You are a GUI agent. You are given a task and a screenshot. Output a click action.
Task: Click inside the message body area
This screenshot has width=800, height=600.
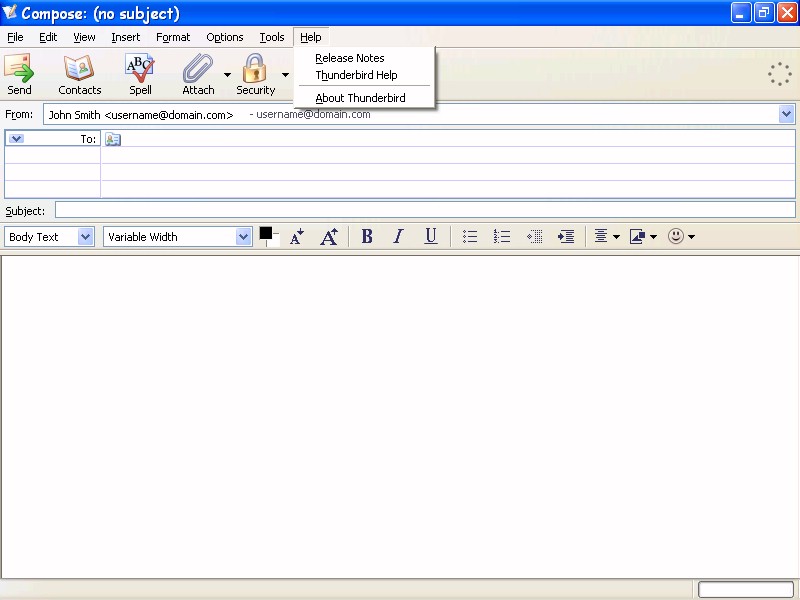click(399, 417)
